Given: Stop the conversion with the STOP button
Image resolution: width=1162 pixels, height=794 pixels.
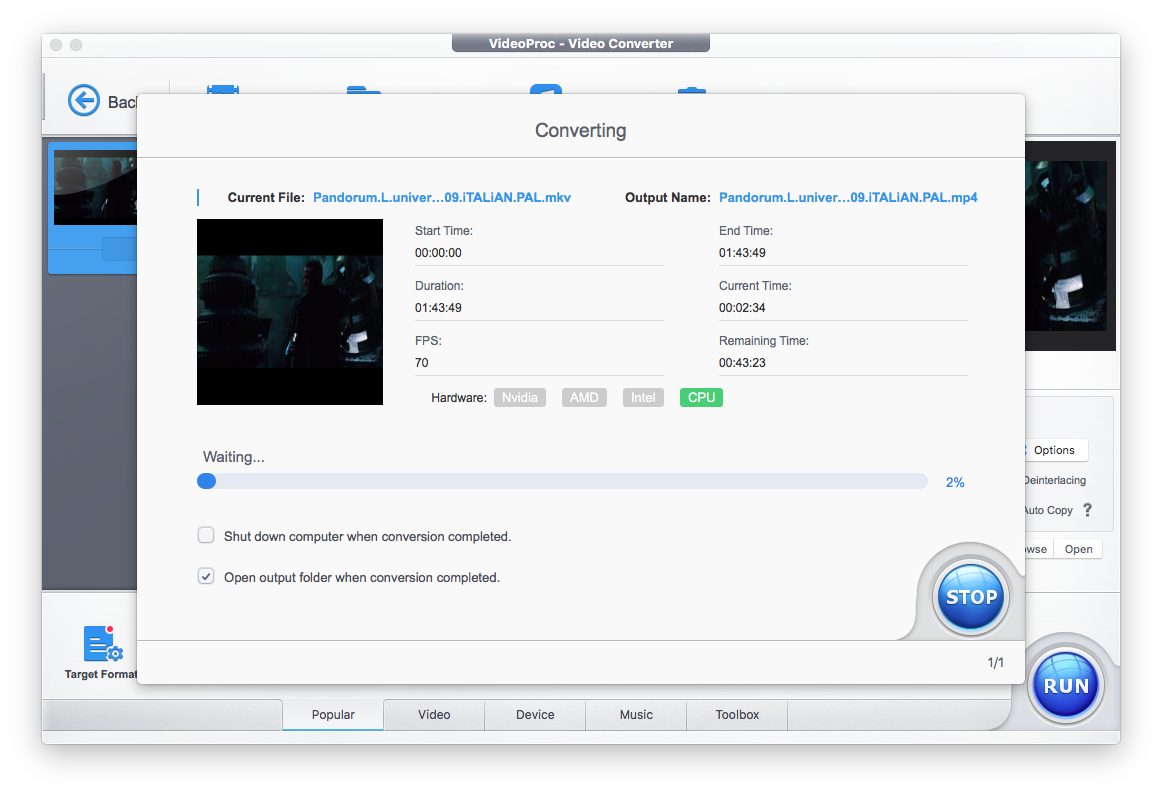Looking at the screenshot, I should click(971, 598).
